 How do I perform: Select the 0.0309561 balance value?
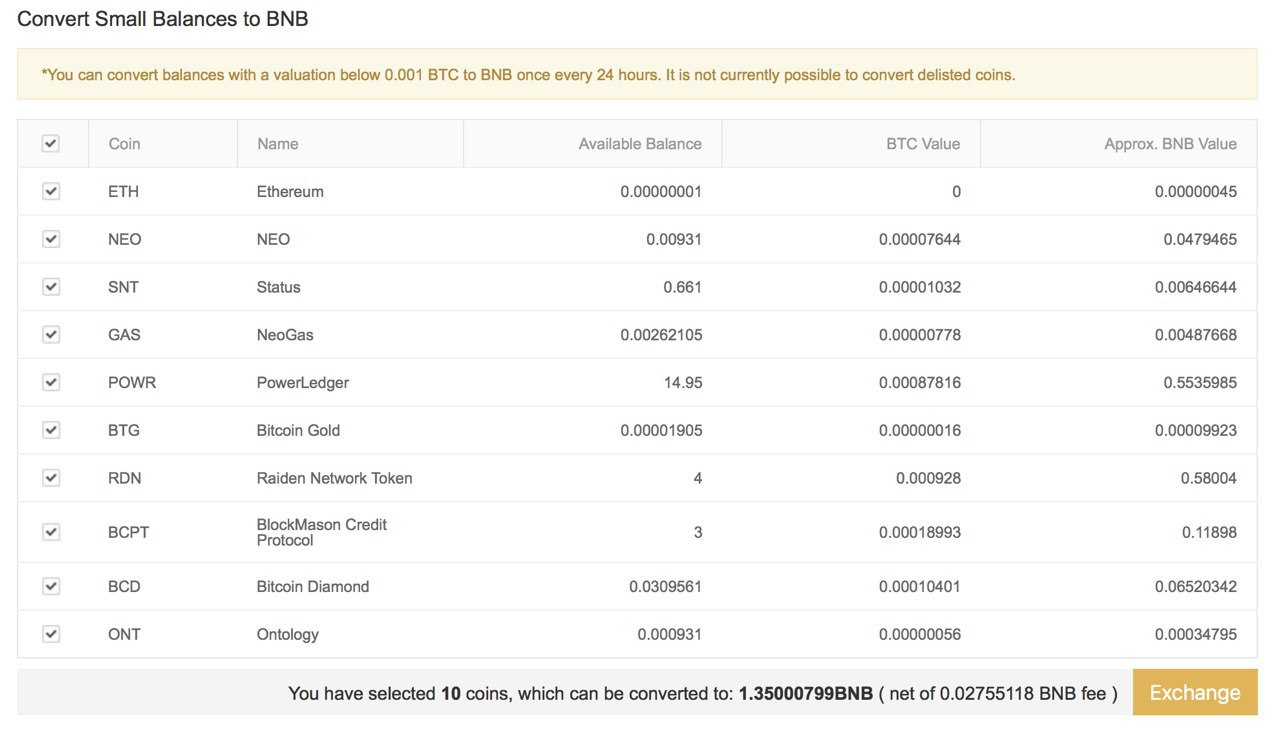pos(666,586)
